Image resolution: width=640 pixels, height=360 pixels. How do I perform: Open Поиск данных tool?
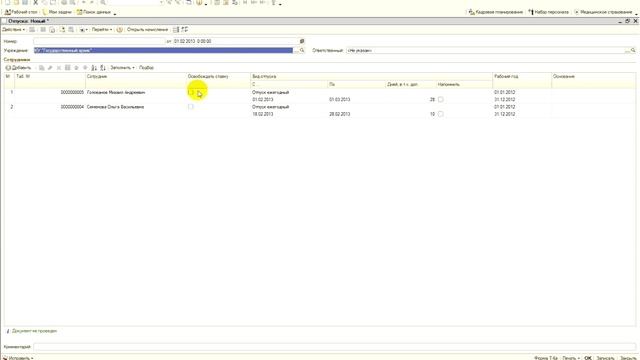tap(94, 12)
